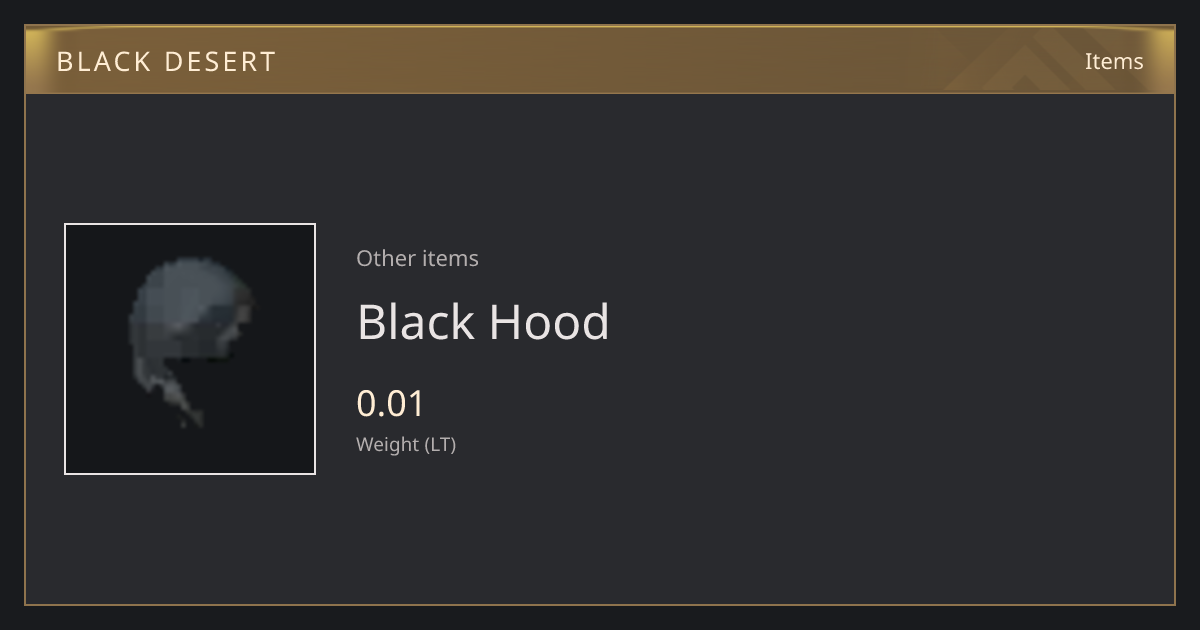Select the 0.01 weight value

(390, 404)
